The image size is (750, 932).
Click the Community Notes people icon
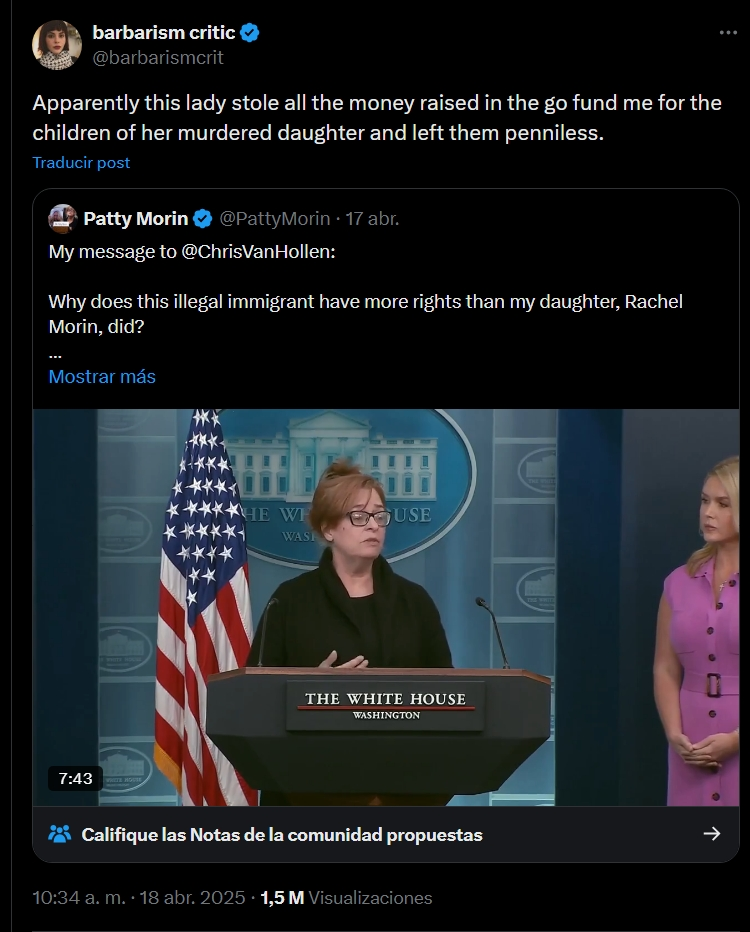[x=59, y=835]
